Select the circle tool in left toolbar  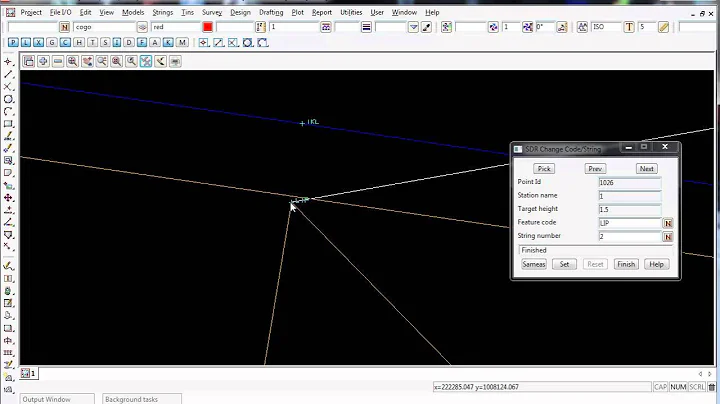(8, 99)
